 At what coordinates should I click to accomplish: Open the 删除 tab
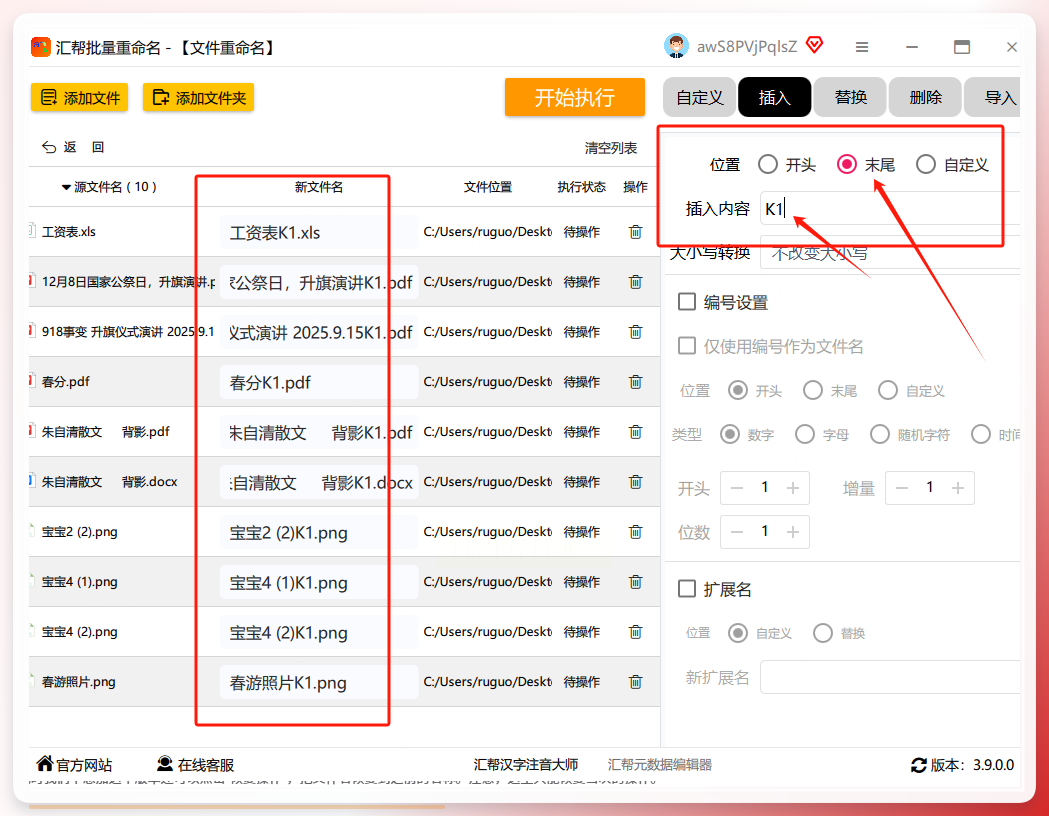[926, 98]
